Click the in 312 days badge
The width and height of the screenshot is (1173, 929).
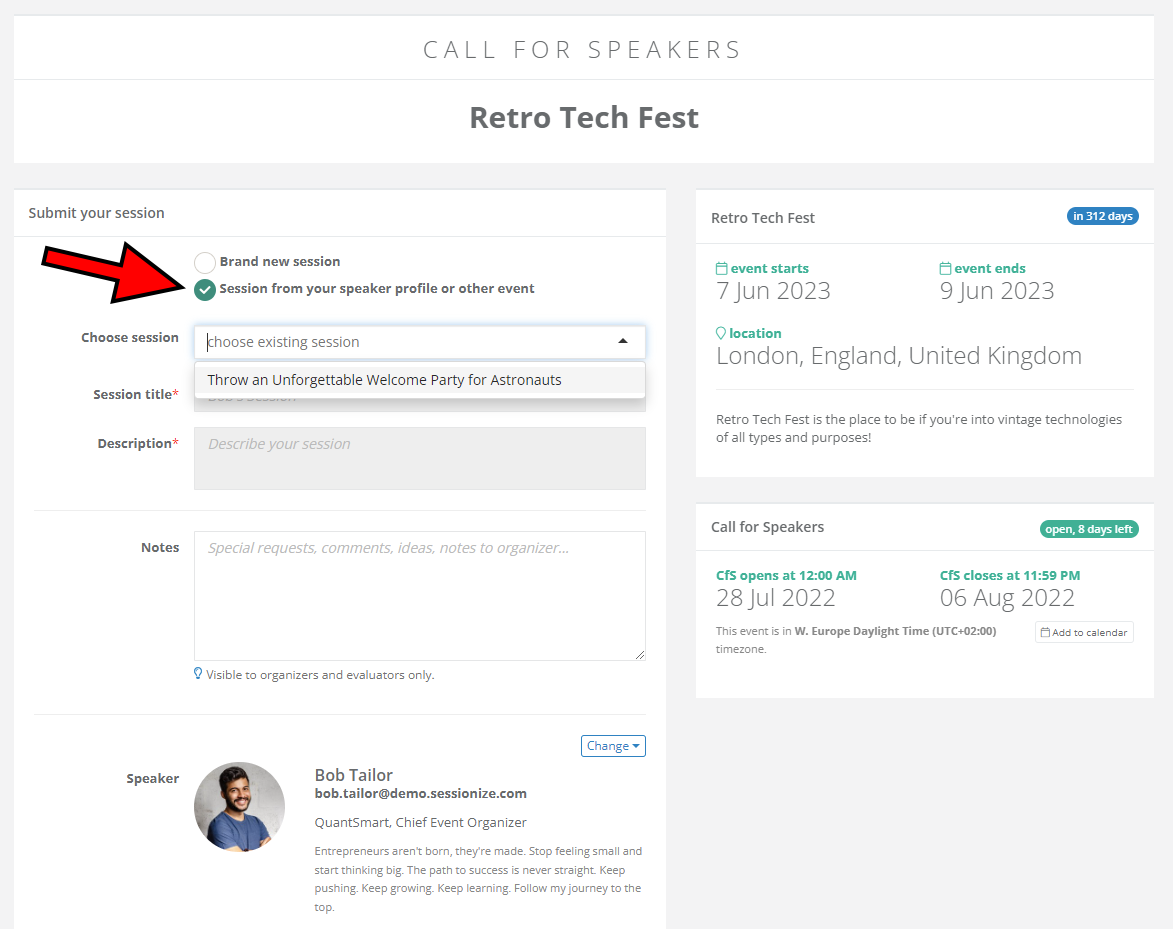(1102, 216)
